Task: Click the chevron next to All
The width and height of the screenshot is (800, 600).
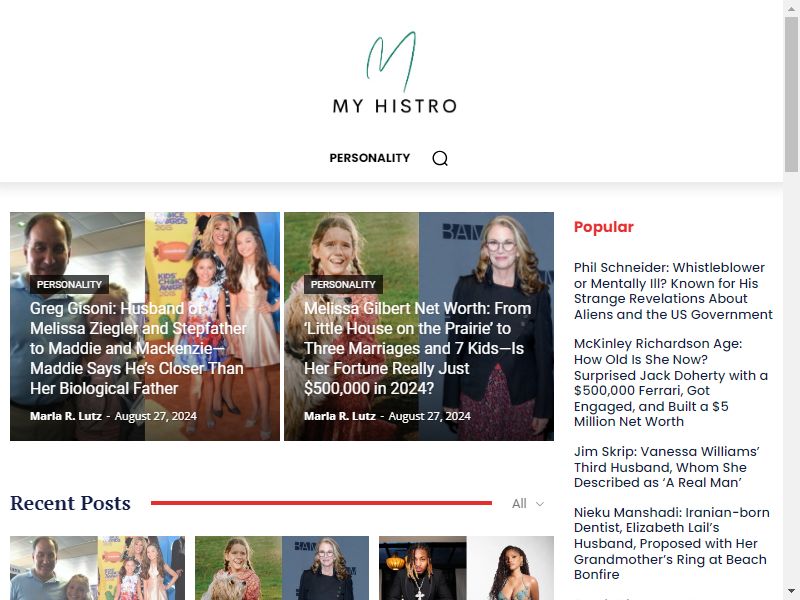Action: pos(539,504)
